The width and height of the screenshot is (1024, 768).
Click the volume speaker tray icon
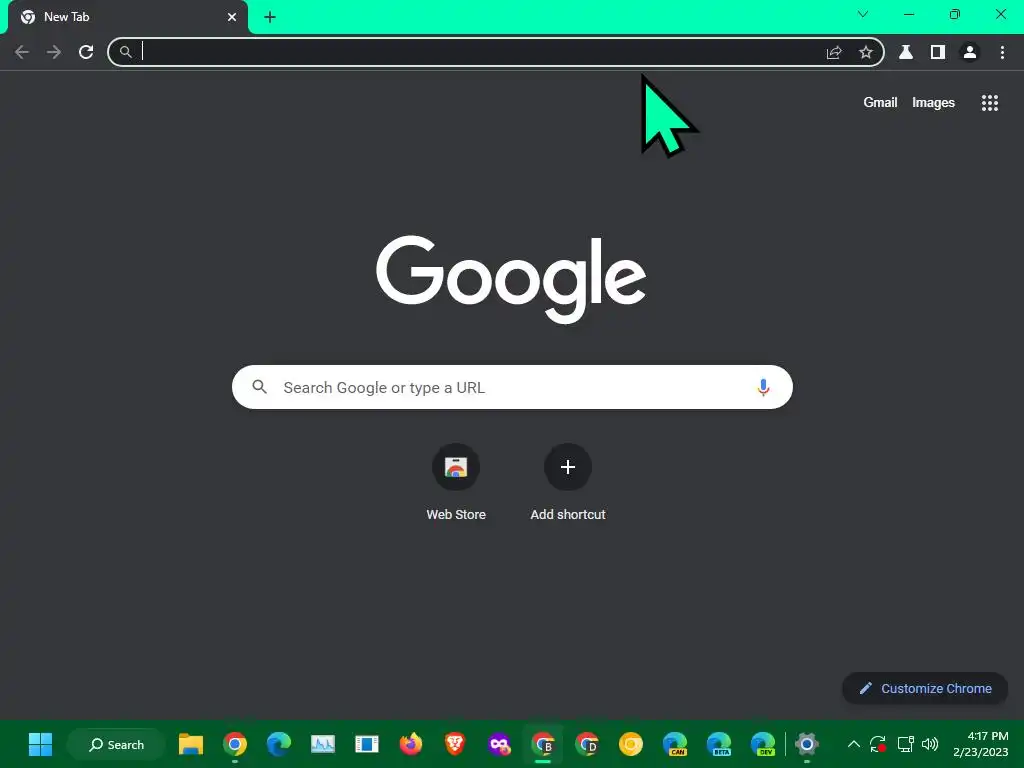(930, 744)
